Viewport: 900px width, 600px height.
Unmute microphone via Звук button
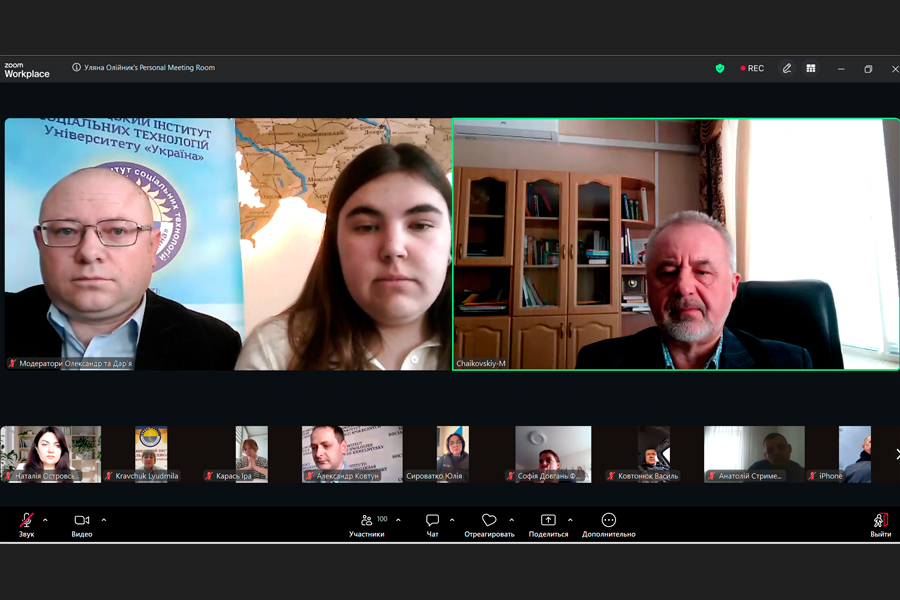(26, 525)
